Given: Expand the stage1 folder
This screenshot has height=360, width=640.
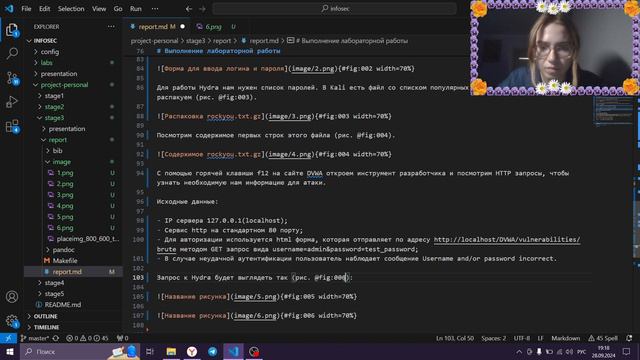Looking at the screenshot, I should 54,96.
